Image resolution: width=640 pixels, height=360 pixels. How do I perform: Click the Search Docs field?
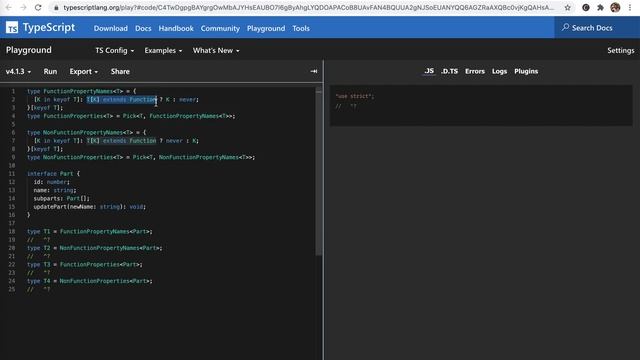coord(597,28)
